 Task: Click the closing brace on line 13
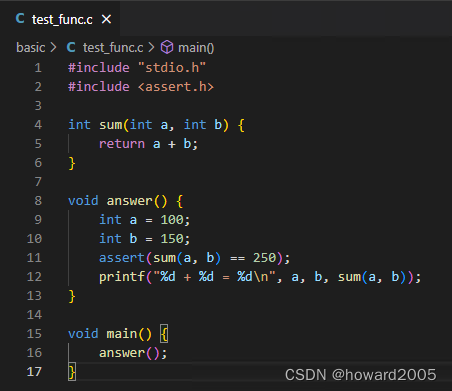click(72, 296)
